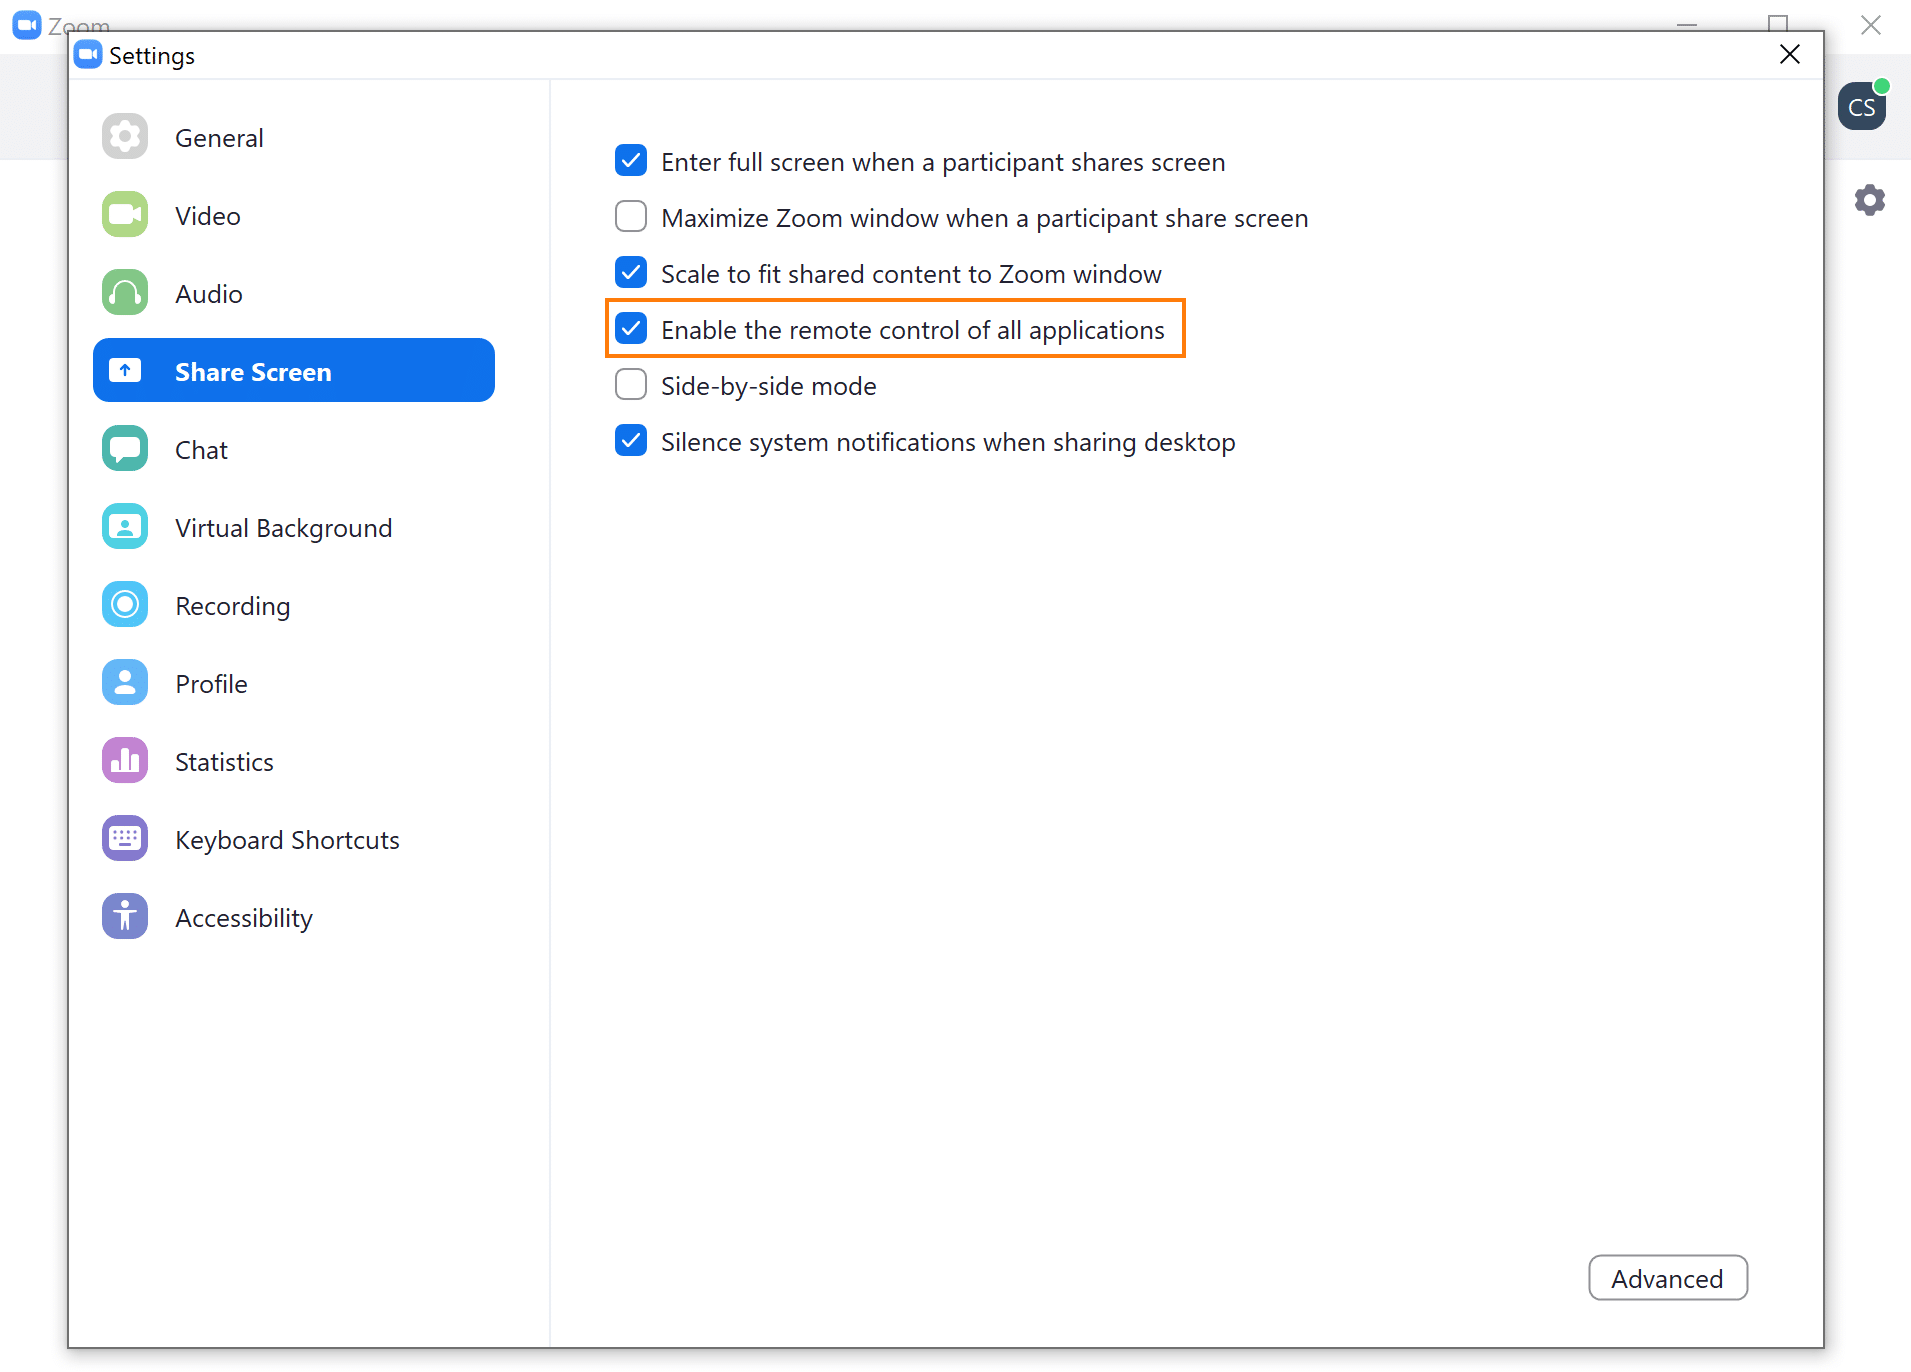The image size is (1911, 1372).
Task: Toggle Side-by-side mode checkbox
Action: (631, 385)
